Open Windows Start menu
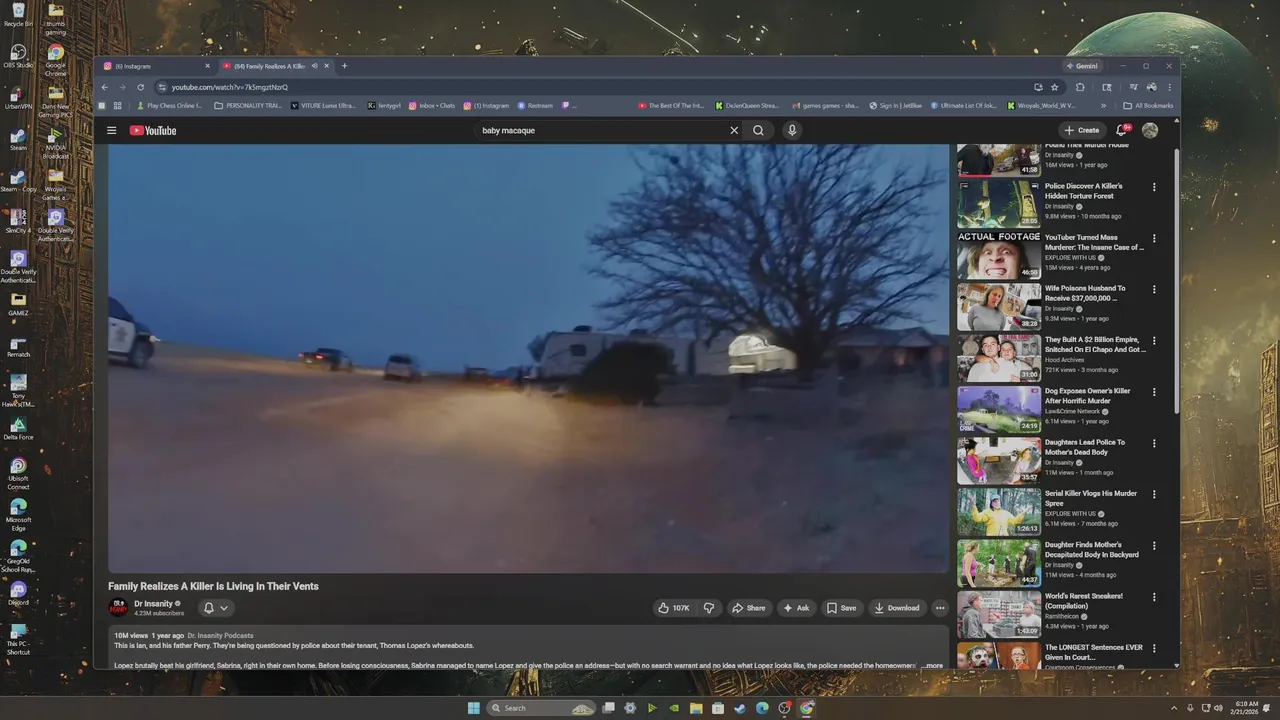The image size is (1280, 720). coord(473,708)
